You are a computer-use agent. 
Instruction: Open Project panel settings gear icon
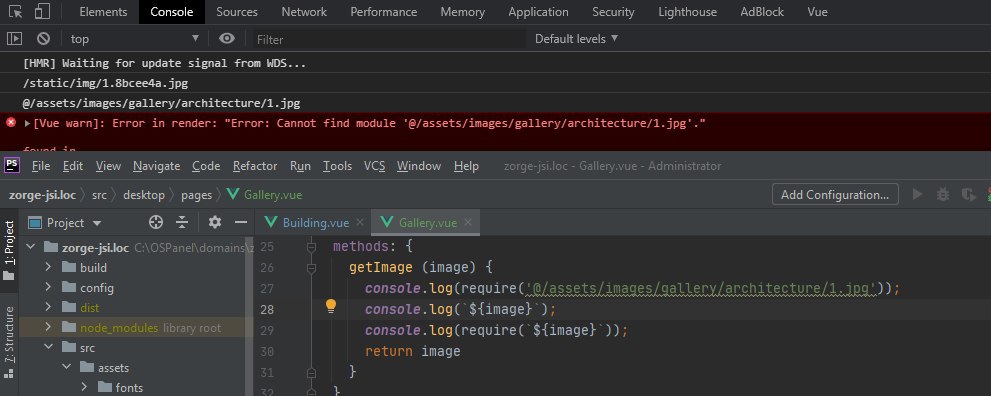(x=215, y=222)
